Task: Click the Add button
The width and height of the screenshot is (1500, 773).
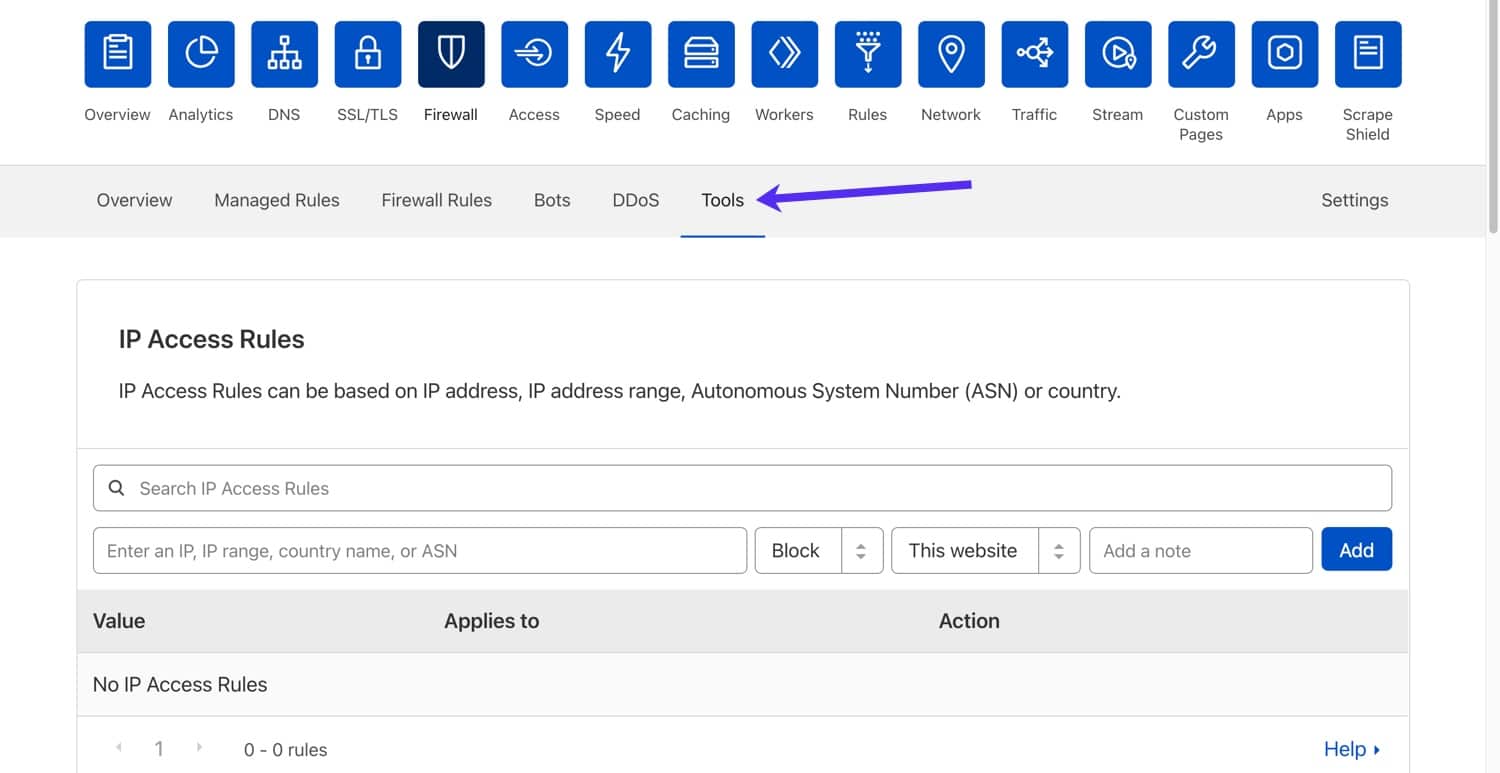Action: (1356, 550)
